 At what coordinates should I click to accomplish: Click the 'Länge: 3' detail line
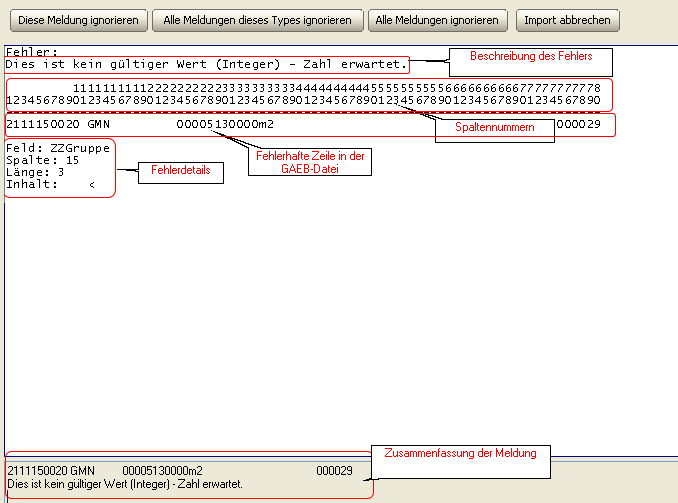tap(35, 173)
